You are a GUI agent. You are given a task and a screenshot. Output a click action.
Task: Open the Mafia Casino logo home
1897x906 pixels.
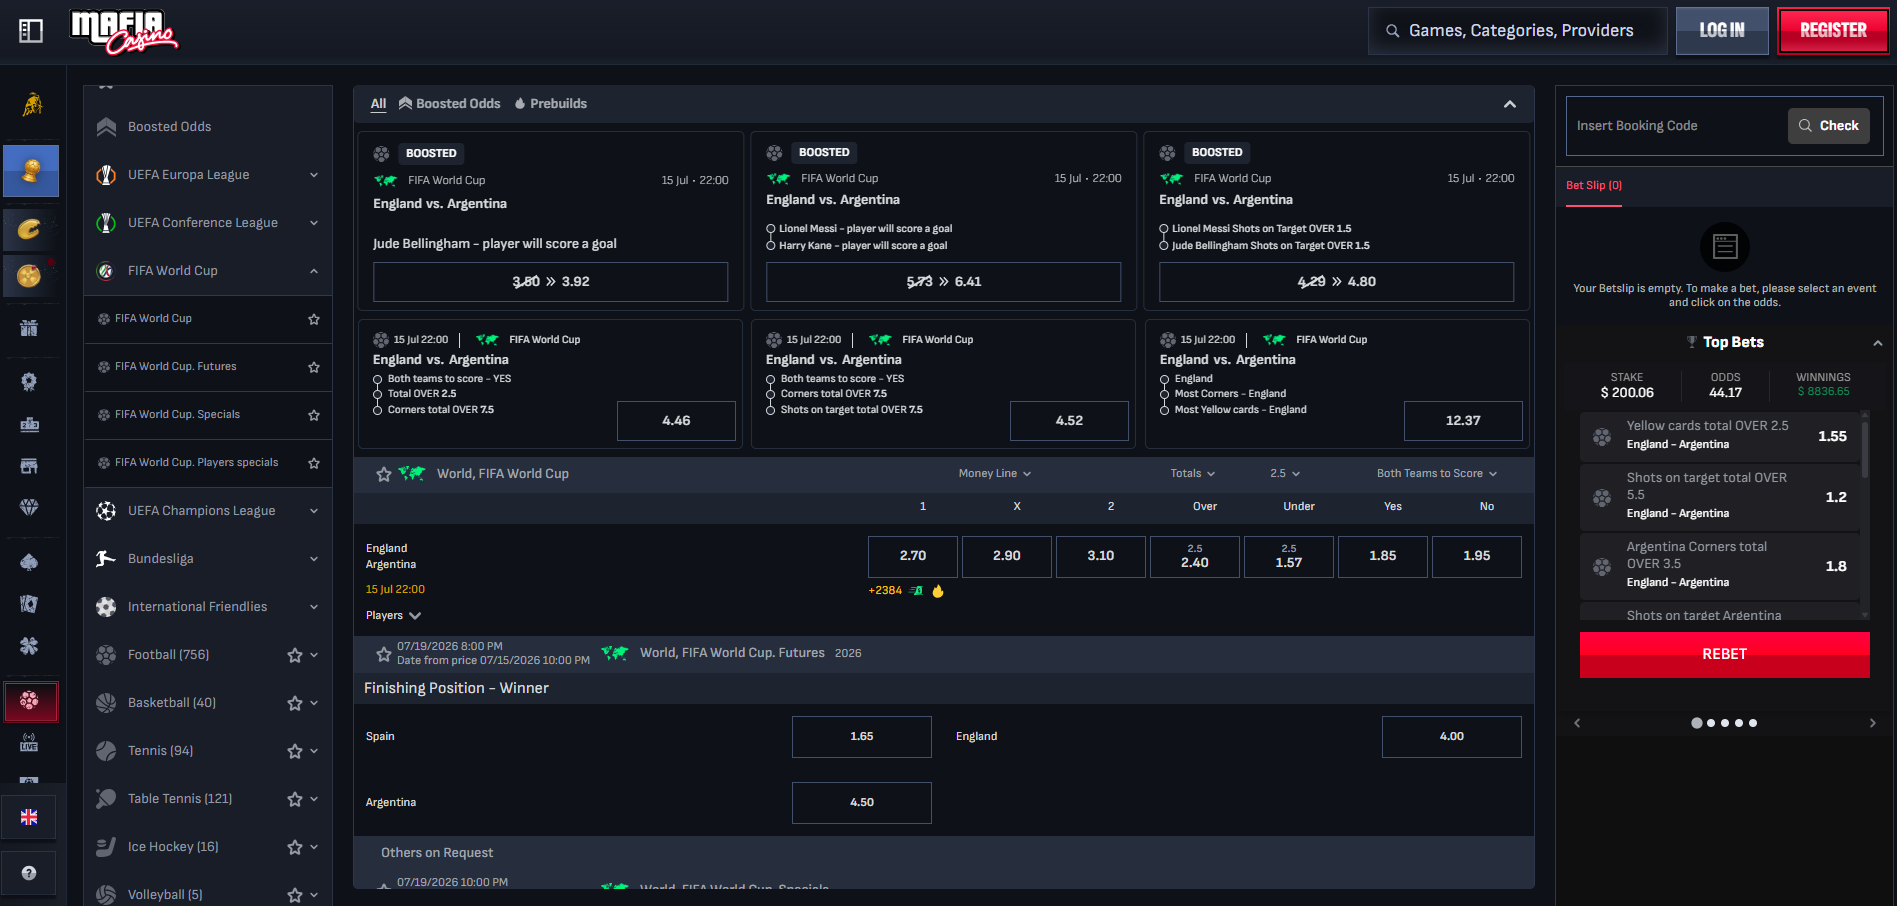pyautogui.click(x=124, y=31)
